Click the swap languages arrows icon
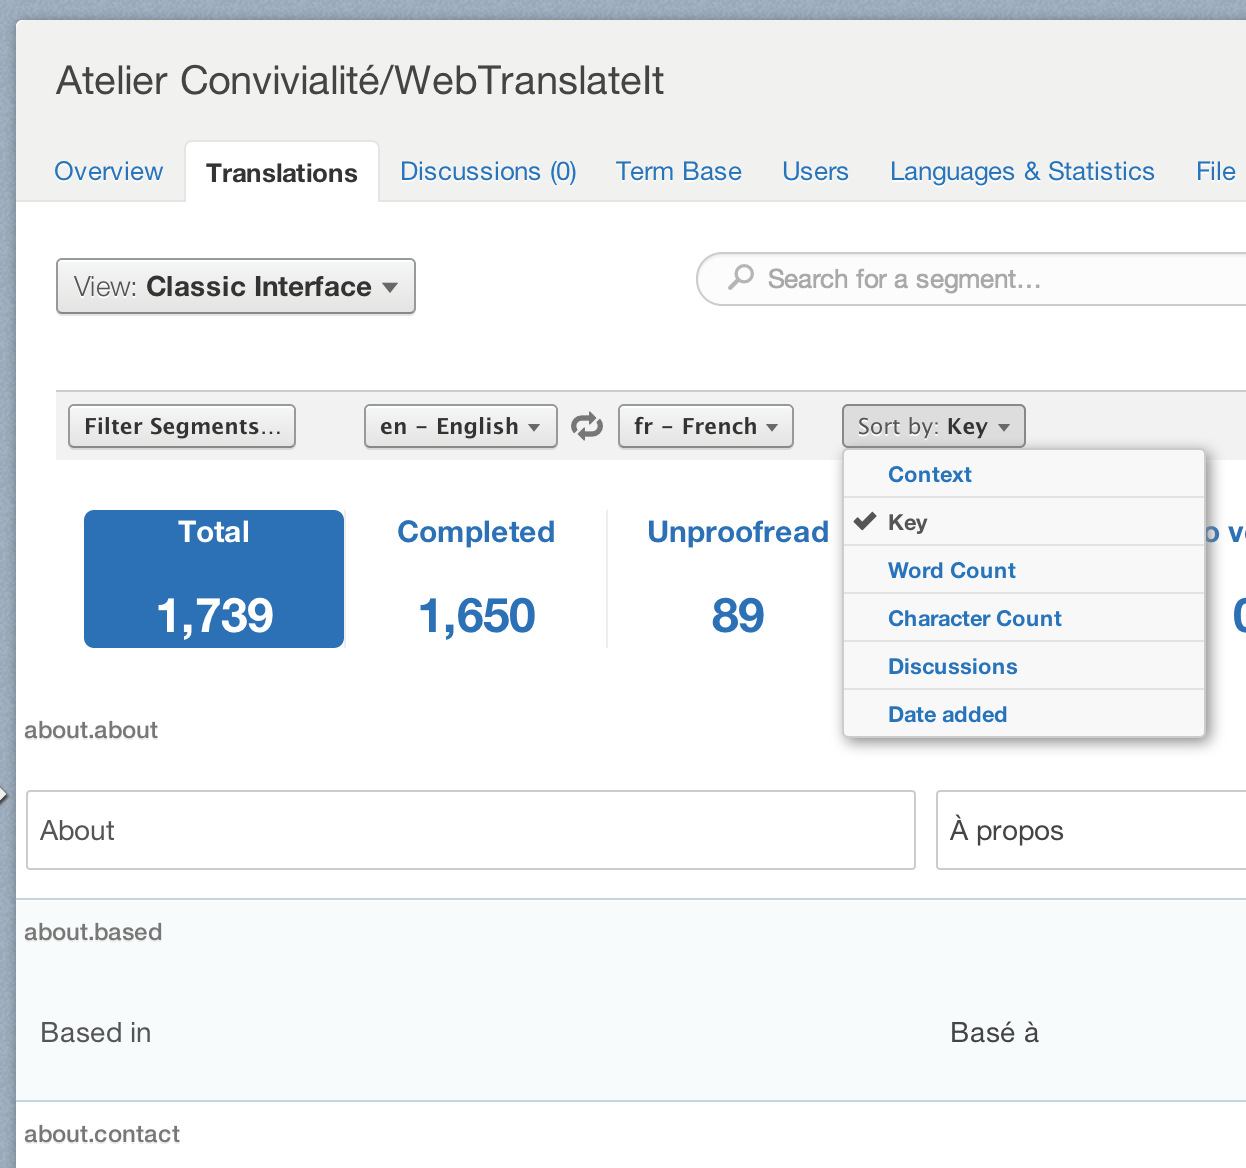The width and height of the screenshot is (1246, 1168). pyautogui.click(x=587, y=426)
